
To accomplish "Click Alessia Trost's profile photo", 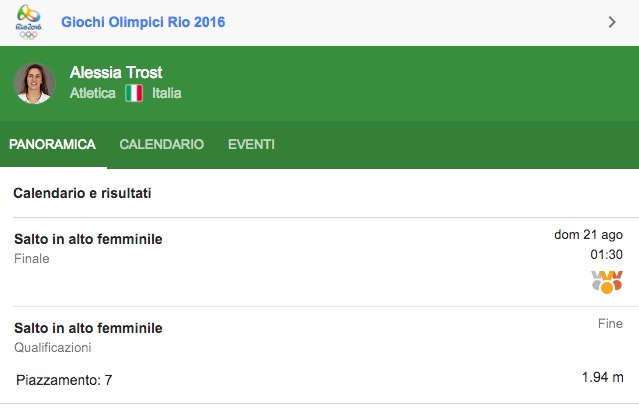I will pos(34,83).
